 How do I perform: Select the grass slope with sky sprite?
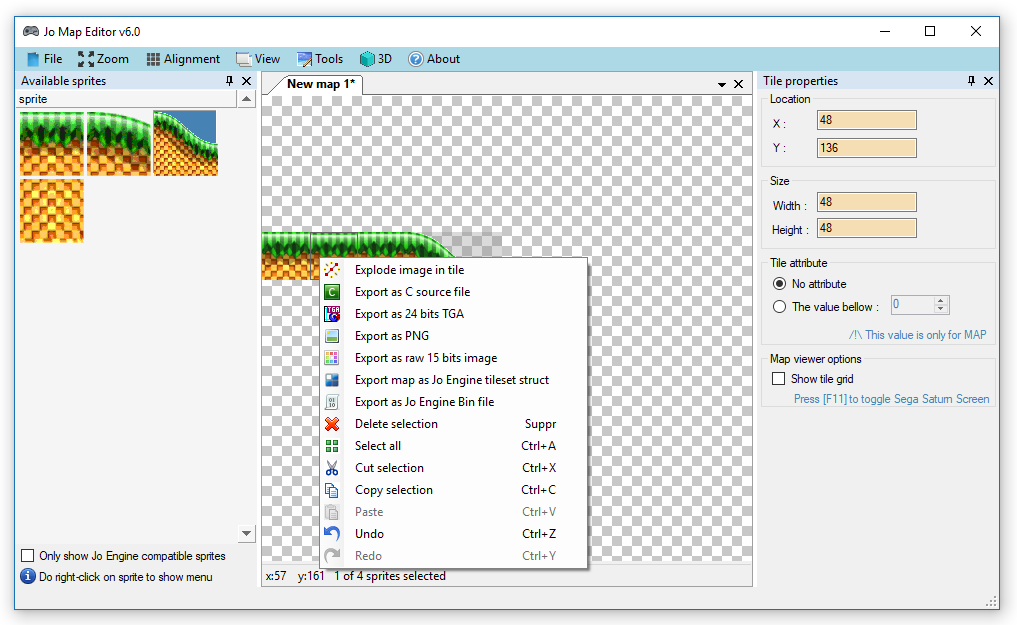click(185, 143)
